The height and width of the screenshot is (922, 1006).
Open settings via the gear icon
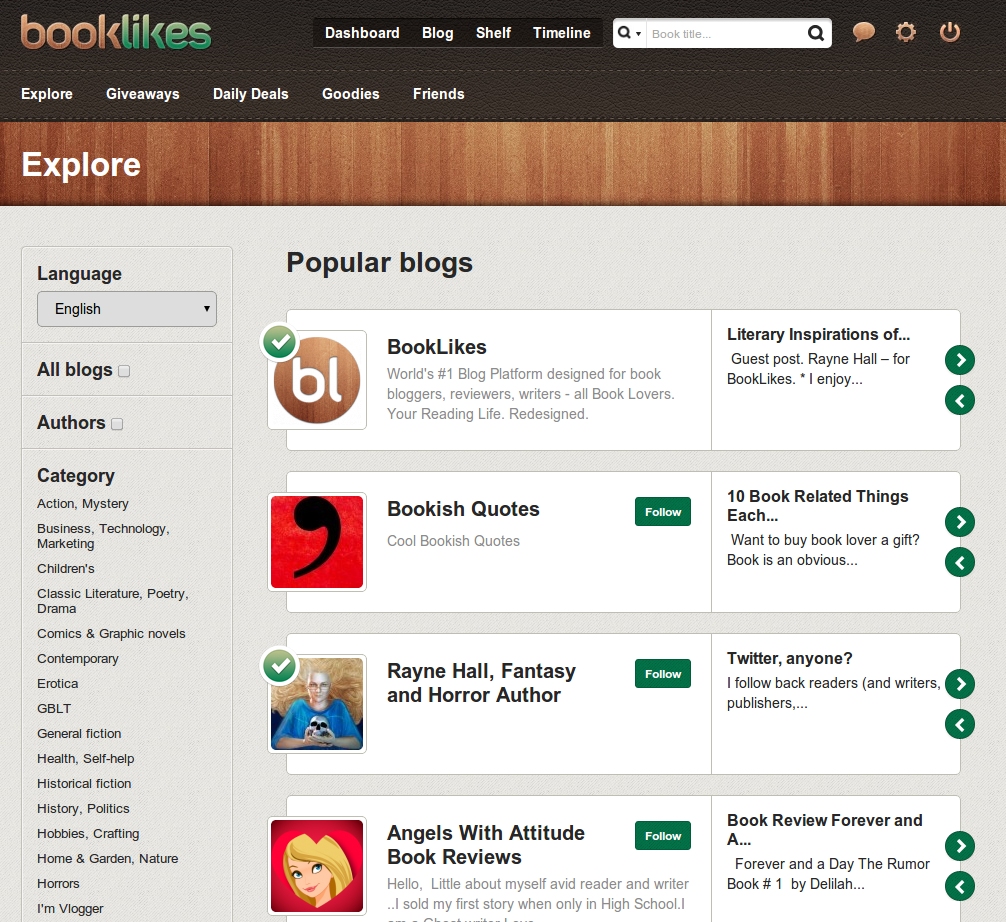(906, 32)
